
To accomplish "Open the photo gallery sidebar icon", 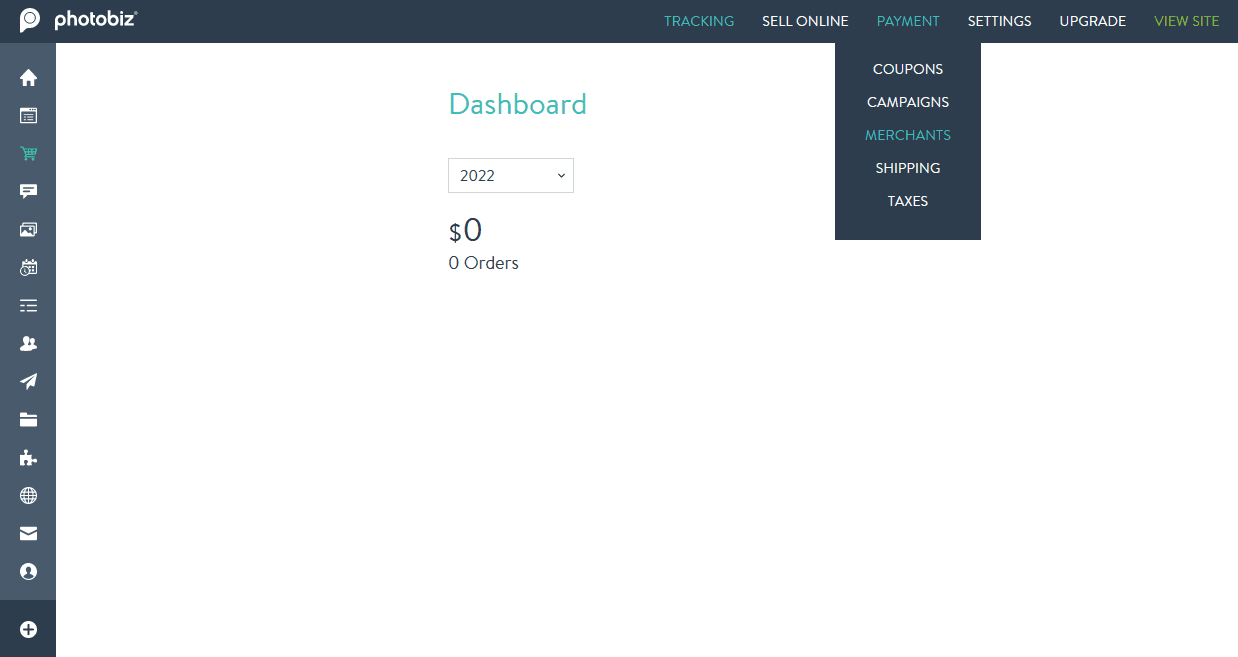I will [x=28, y=230].
